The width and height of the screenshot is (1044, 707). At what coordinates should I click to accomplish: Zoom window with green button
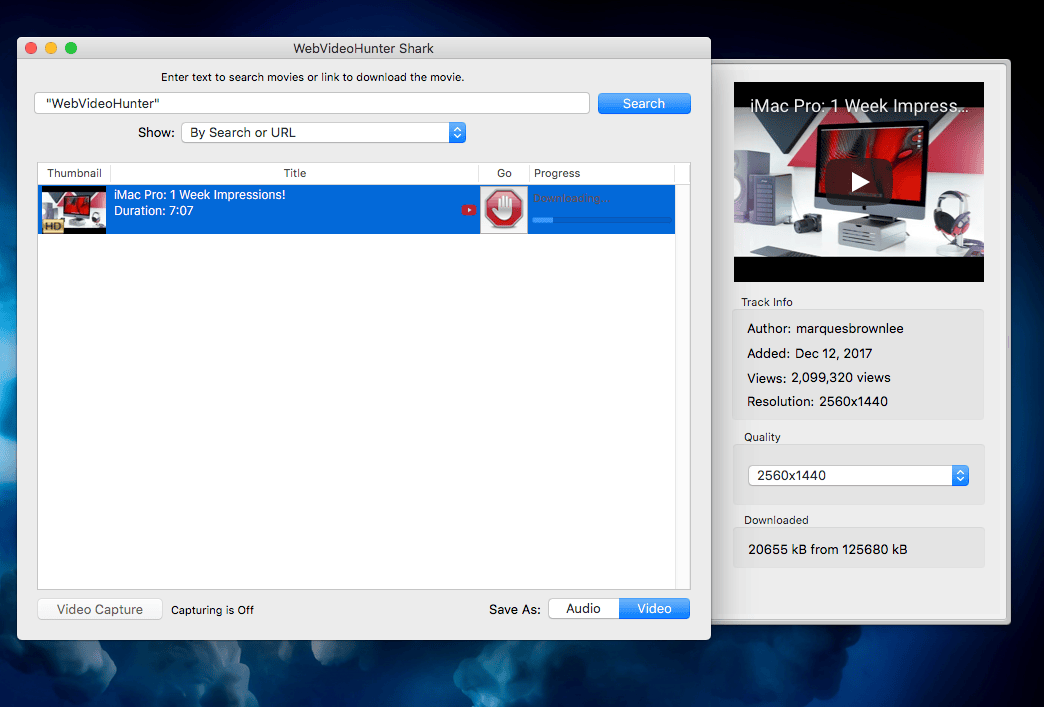71,48
